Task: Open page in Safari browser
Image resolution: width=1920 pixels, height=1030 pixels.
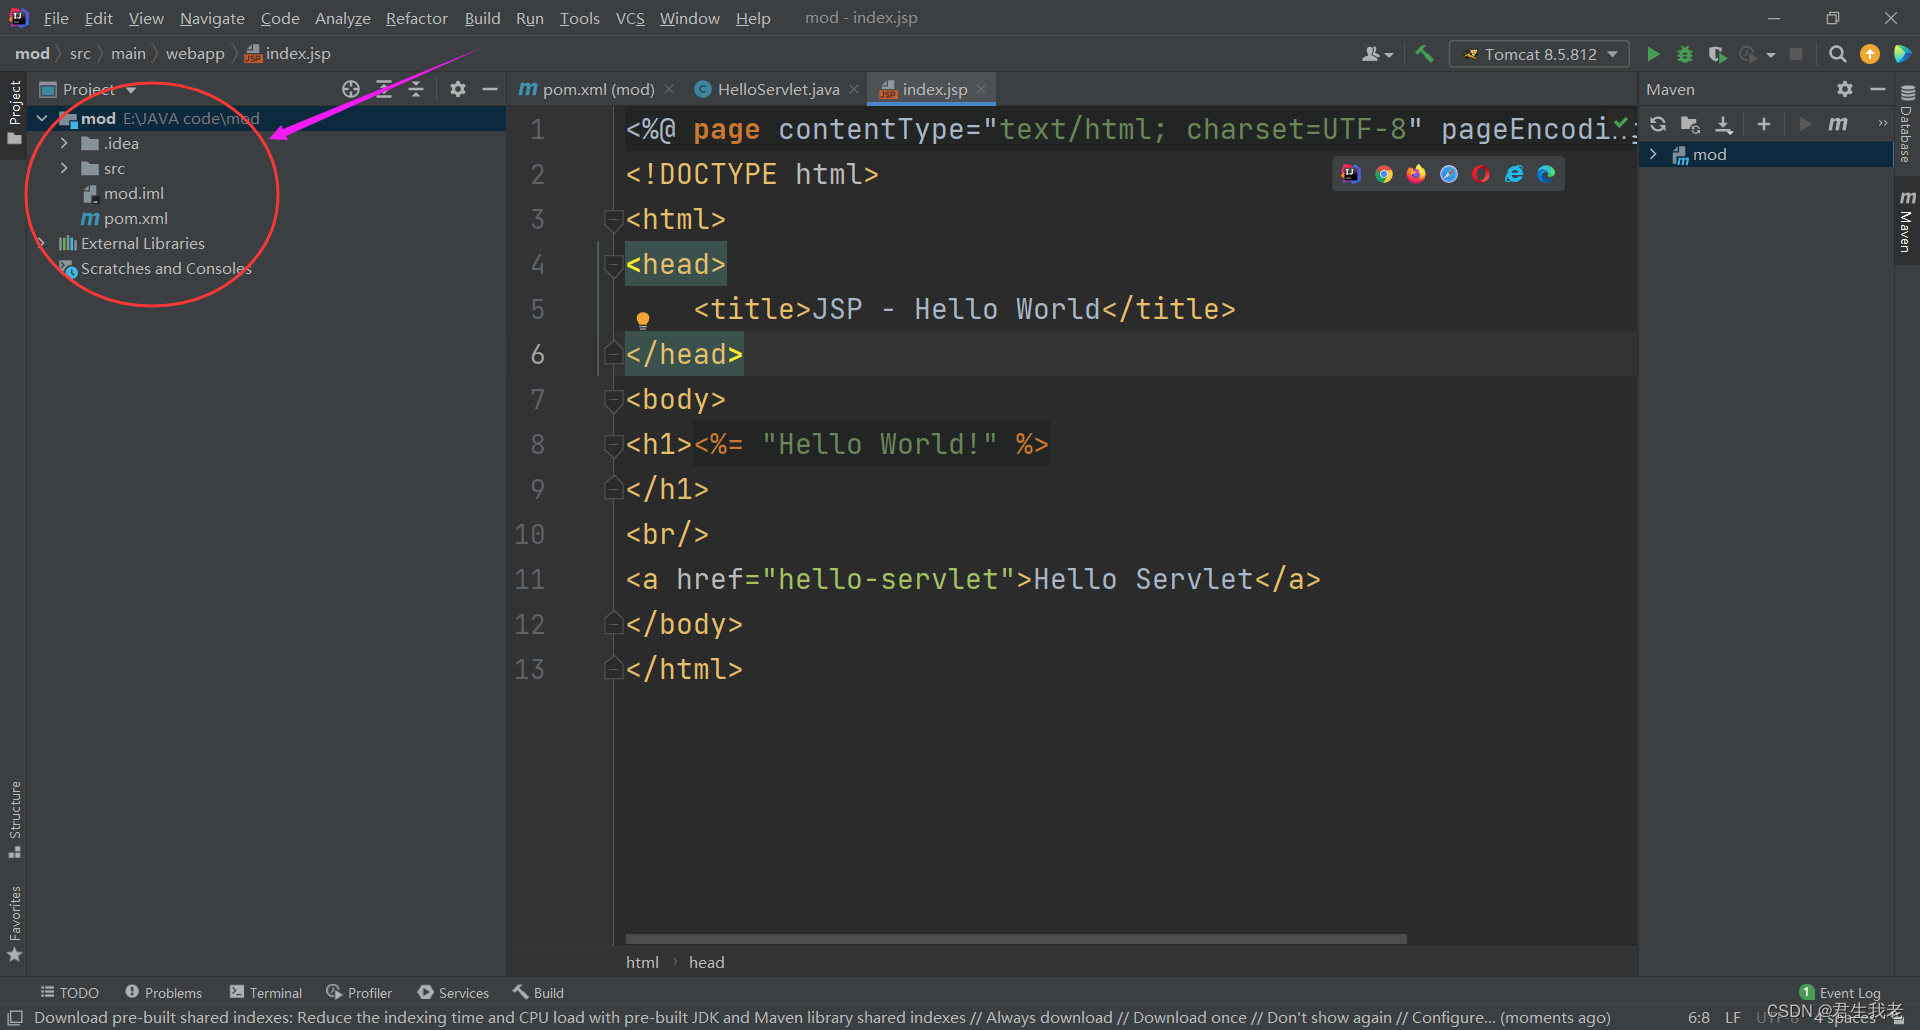Action: (x=1449, y=174)
